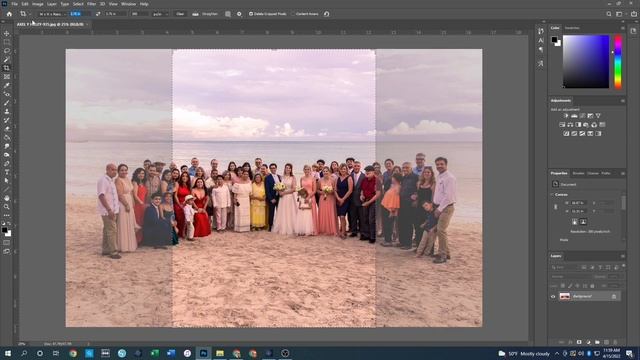
Task: Open the Select menu
Action: [x=78, y=4]
